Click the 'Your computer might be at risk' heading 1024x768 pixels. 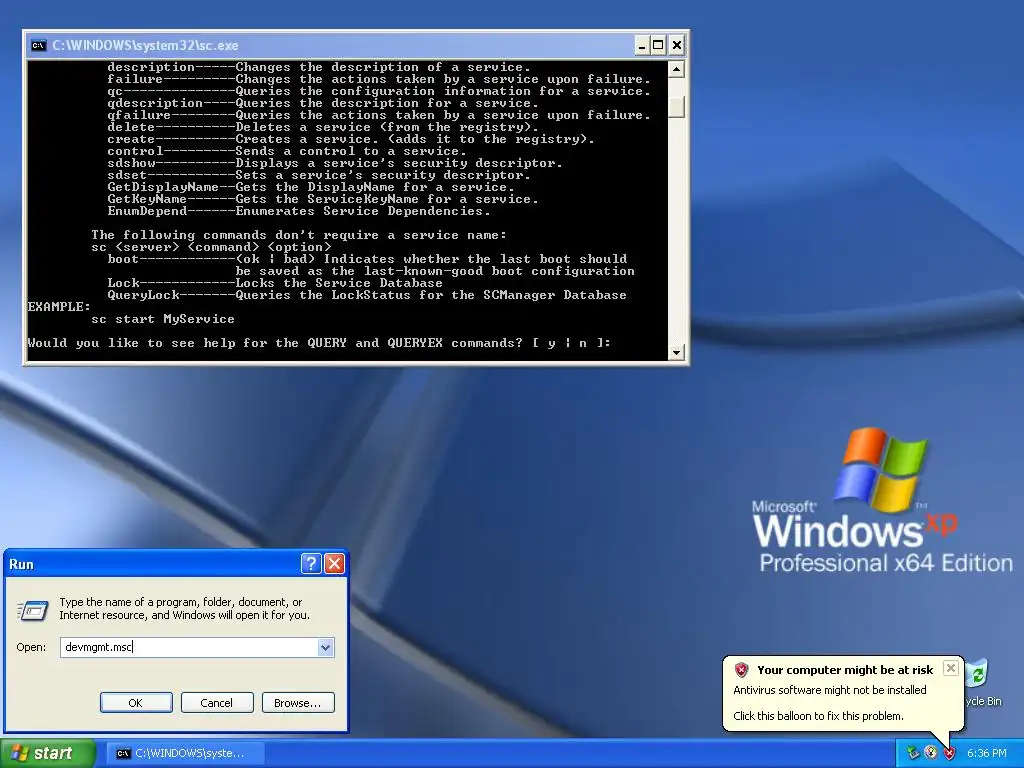845,669
